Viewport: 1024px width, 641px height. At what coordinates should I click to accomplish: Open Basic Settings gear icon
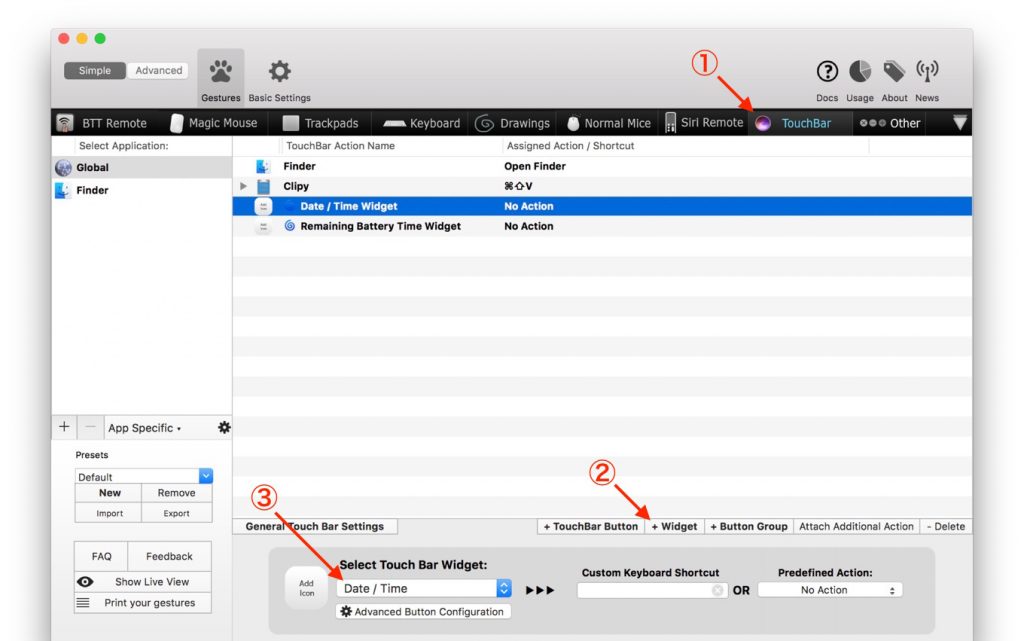pos(280,72)
